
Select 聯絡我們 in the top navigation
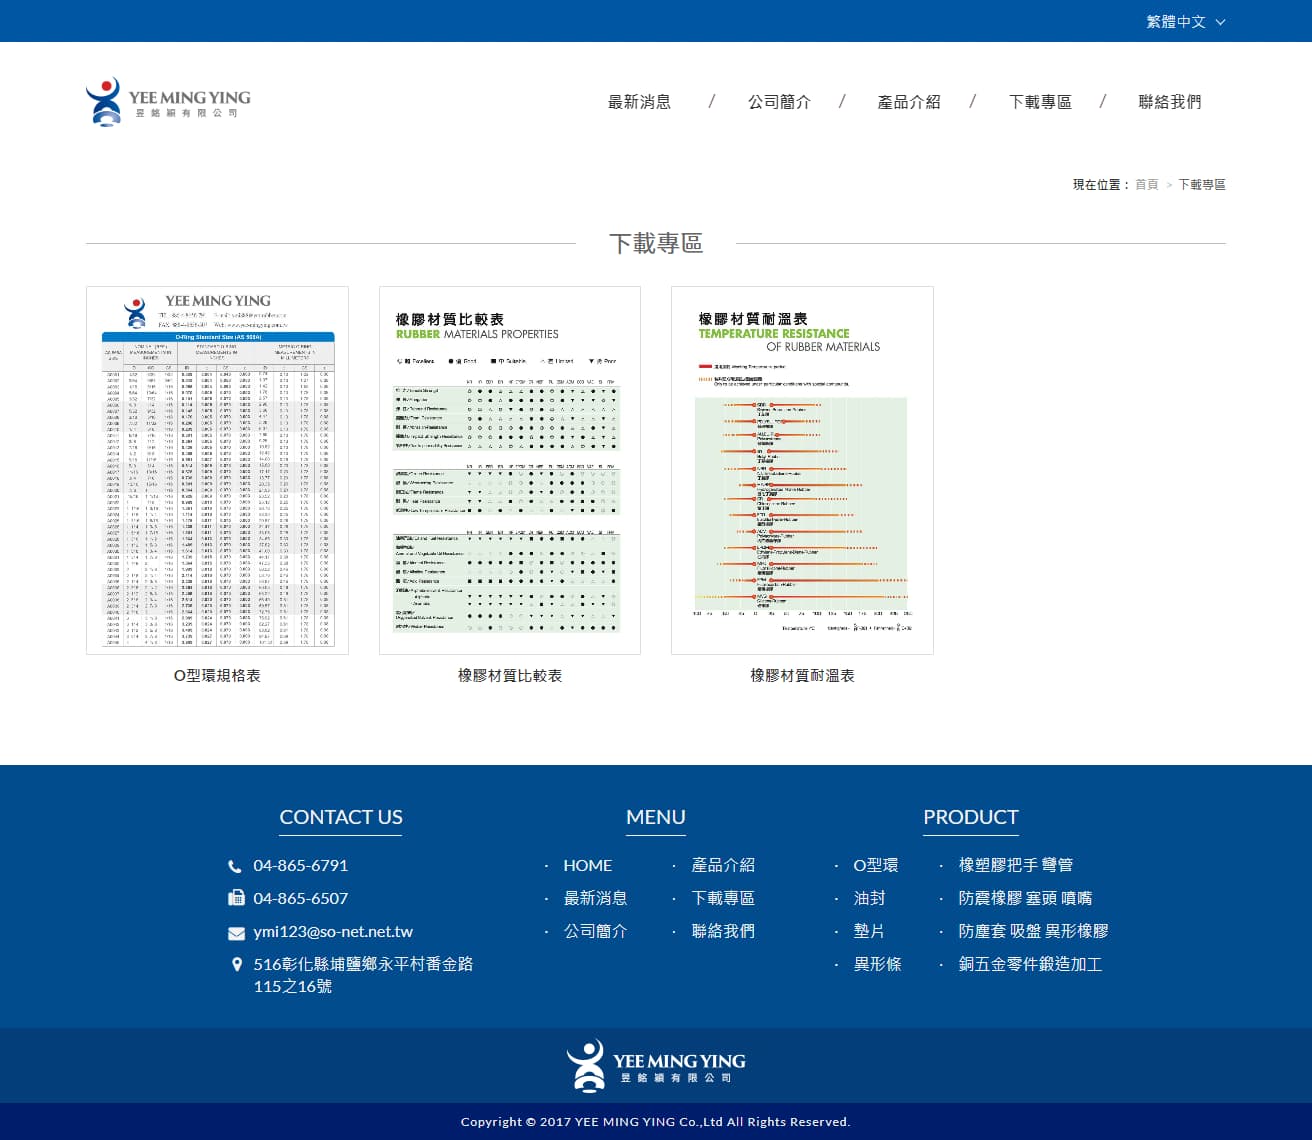pyautogui.click(x=1169, y=102)
